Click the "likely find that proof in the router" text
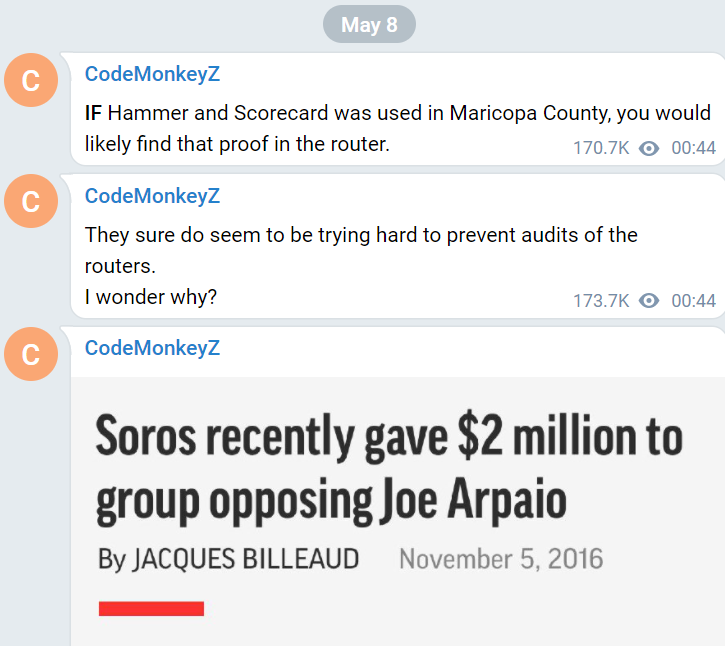The image size is (725, 646). [x=237, y=144]
